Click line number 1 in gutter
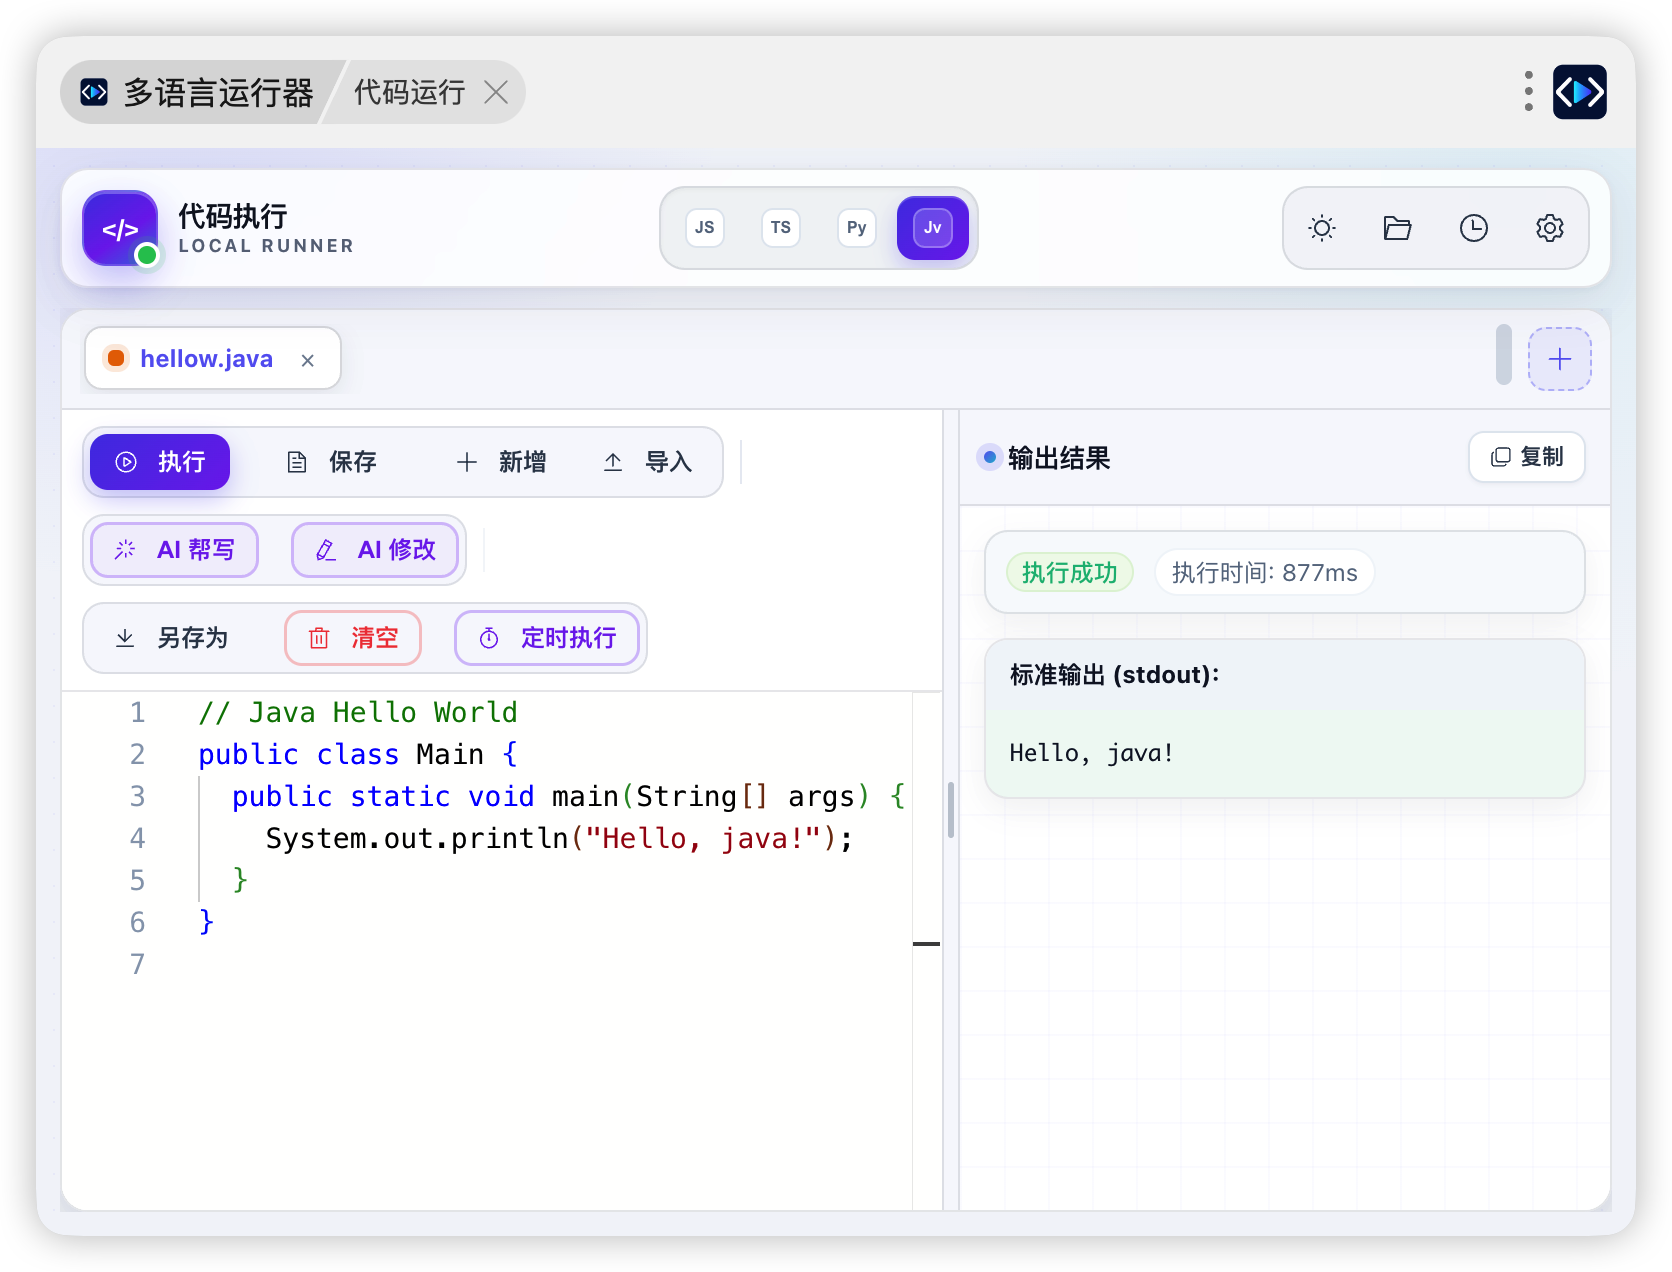 [x=137, y=713]
